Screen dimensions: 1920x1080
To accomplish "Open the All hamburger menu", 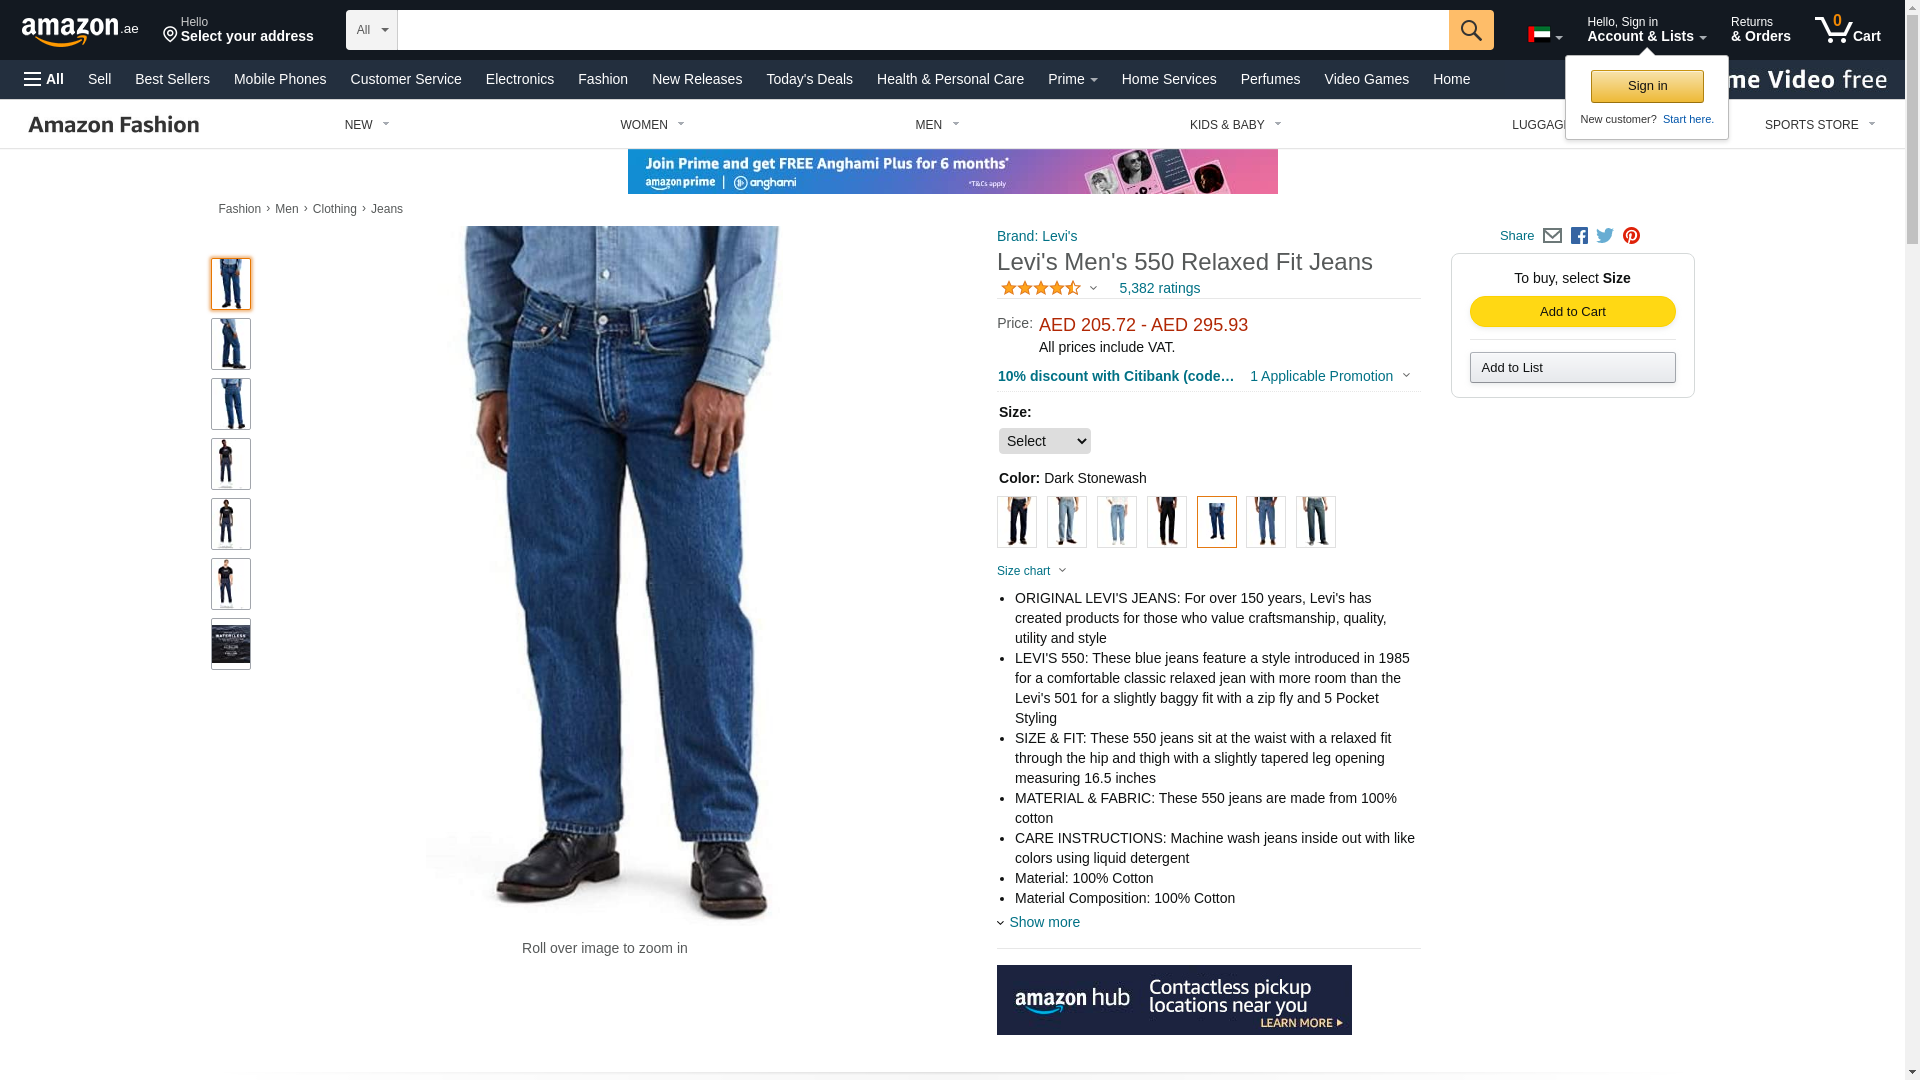I will (x=44, y=79).
